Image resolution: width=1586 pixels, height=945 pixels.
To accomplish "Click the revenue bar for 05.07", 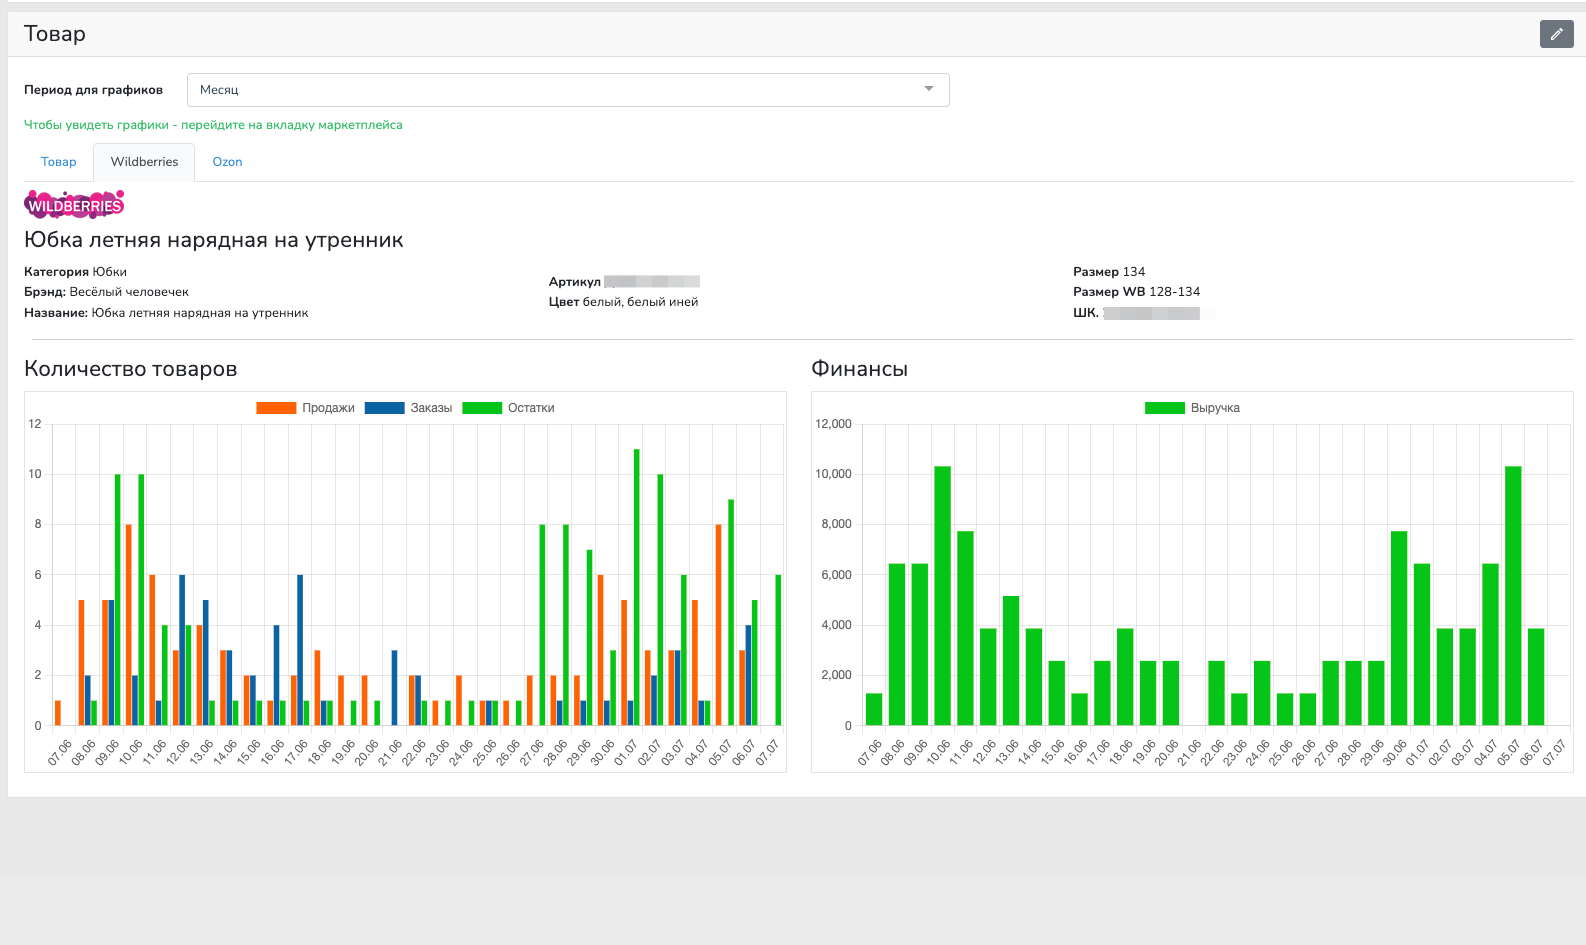I will (x=1513, y=595).
